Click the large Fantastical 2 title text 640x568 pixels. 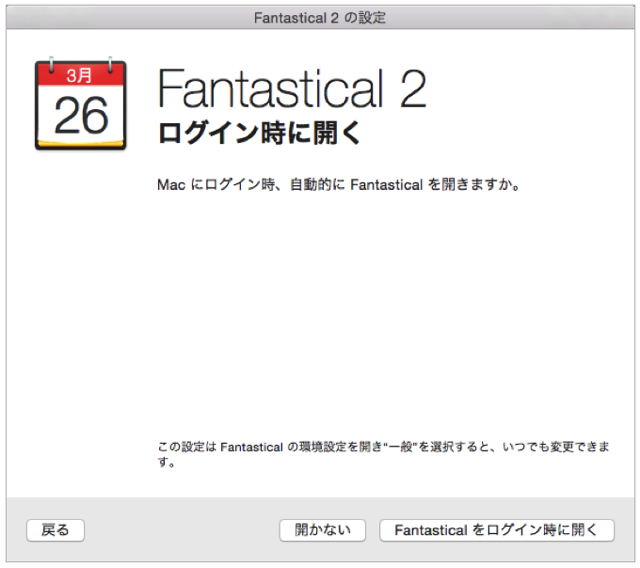(292, 90)
